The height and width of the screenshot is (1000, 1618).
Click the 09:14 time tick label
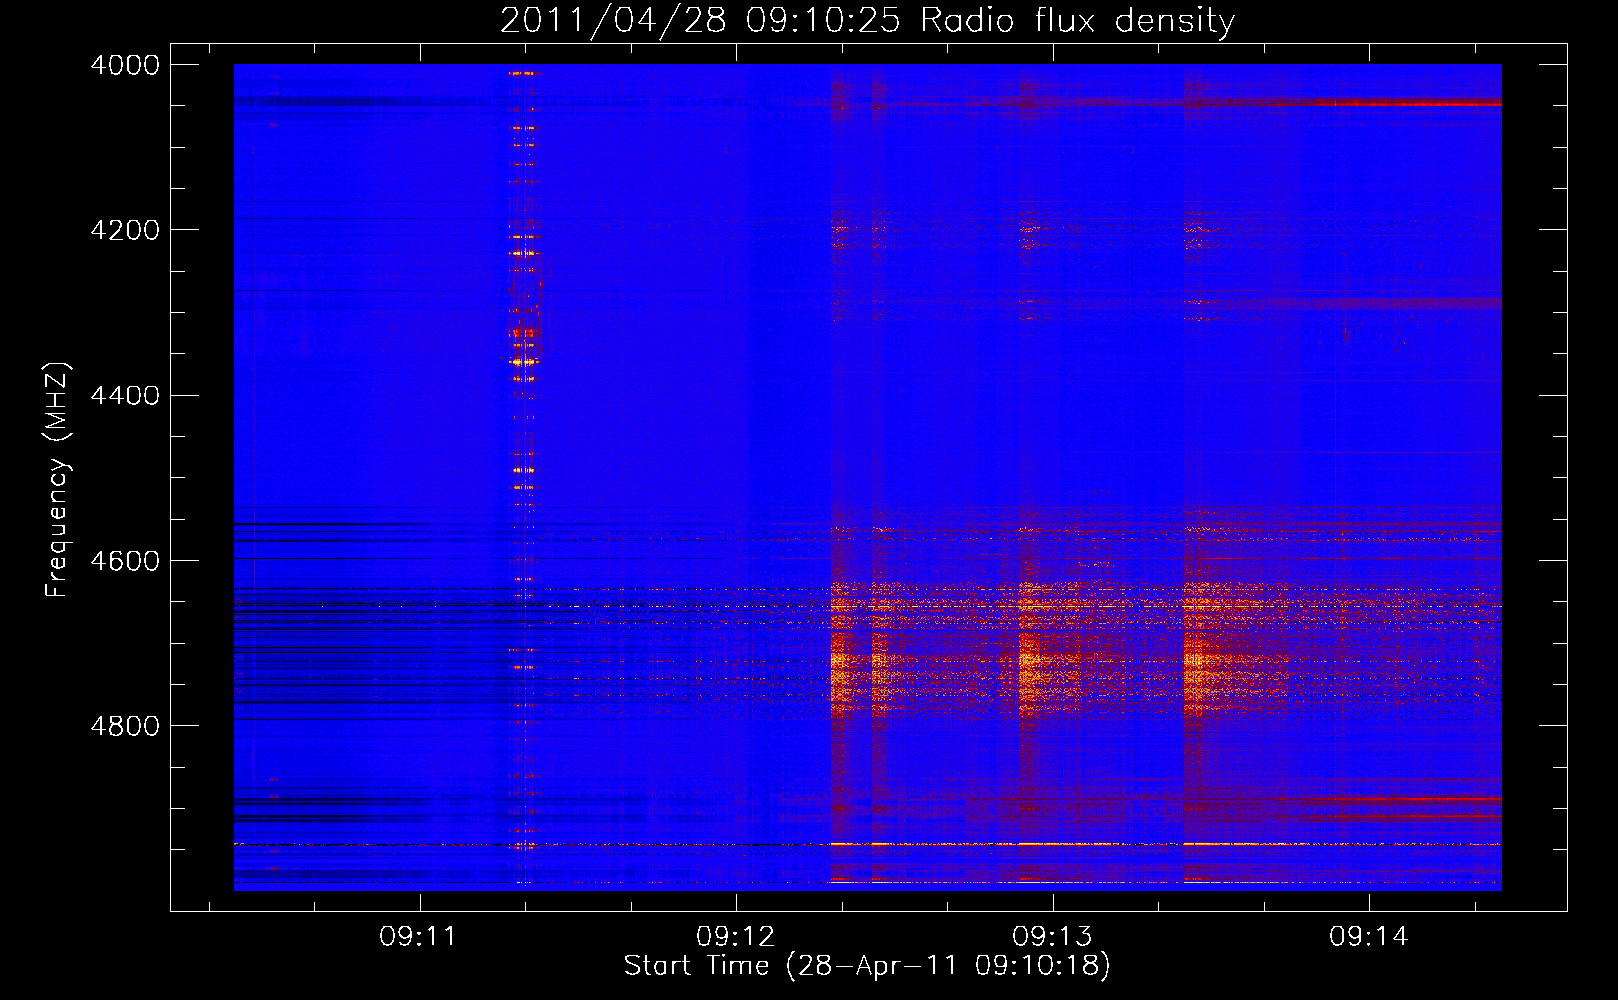pyautogui.click(x=1368, y=937)
